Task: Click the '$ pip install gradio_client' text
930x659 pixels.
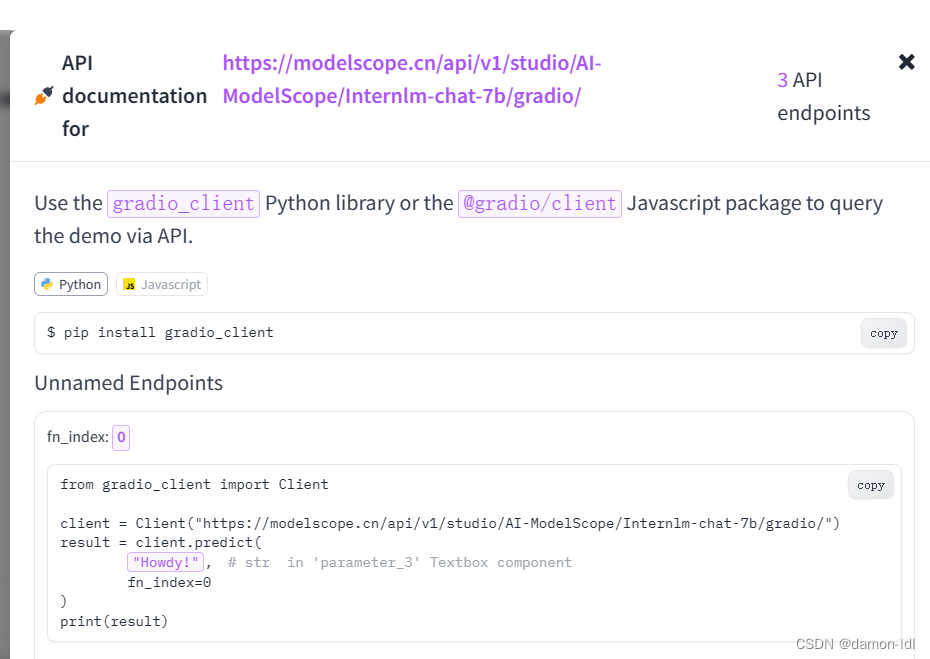Action: click(x=160, y=333)
